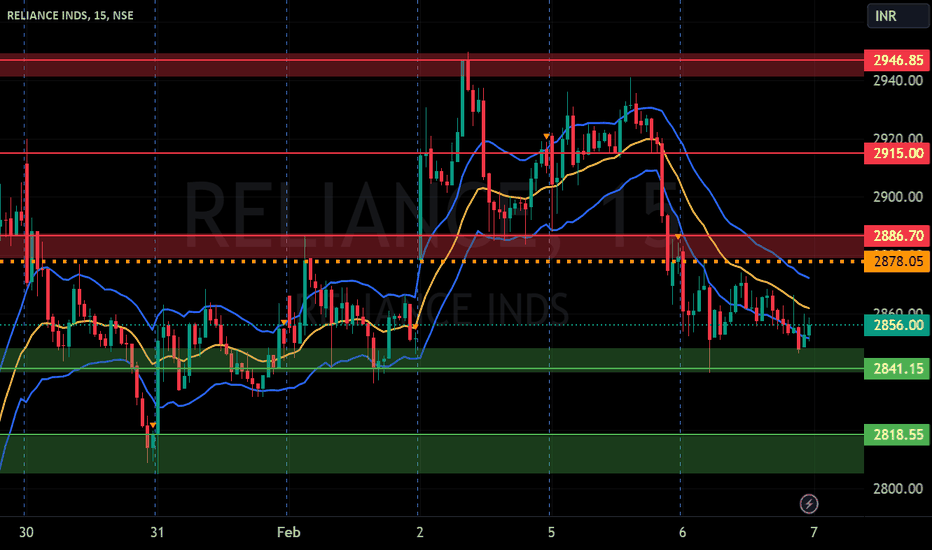Viewport: 932px width, 550px height.
Task: Click the 2856.00 current price label
Action: pyautogui.click(x=898, y=325)
